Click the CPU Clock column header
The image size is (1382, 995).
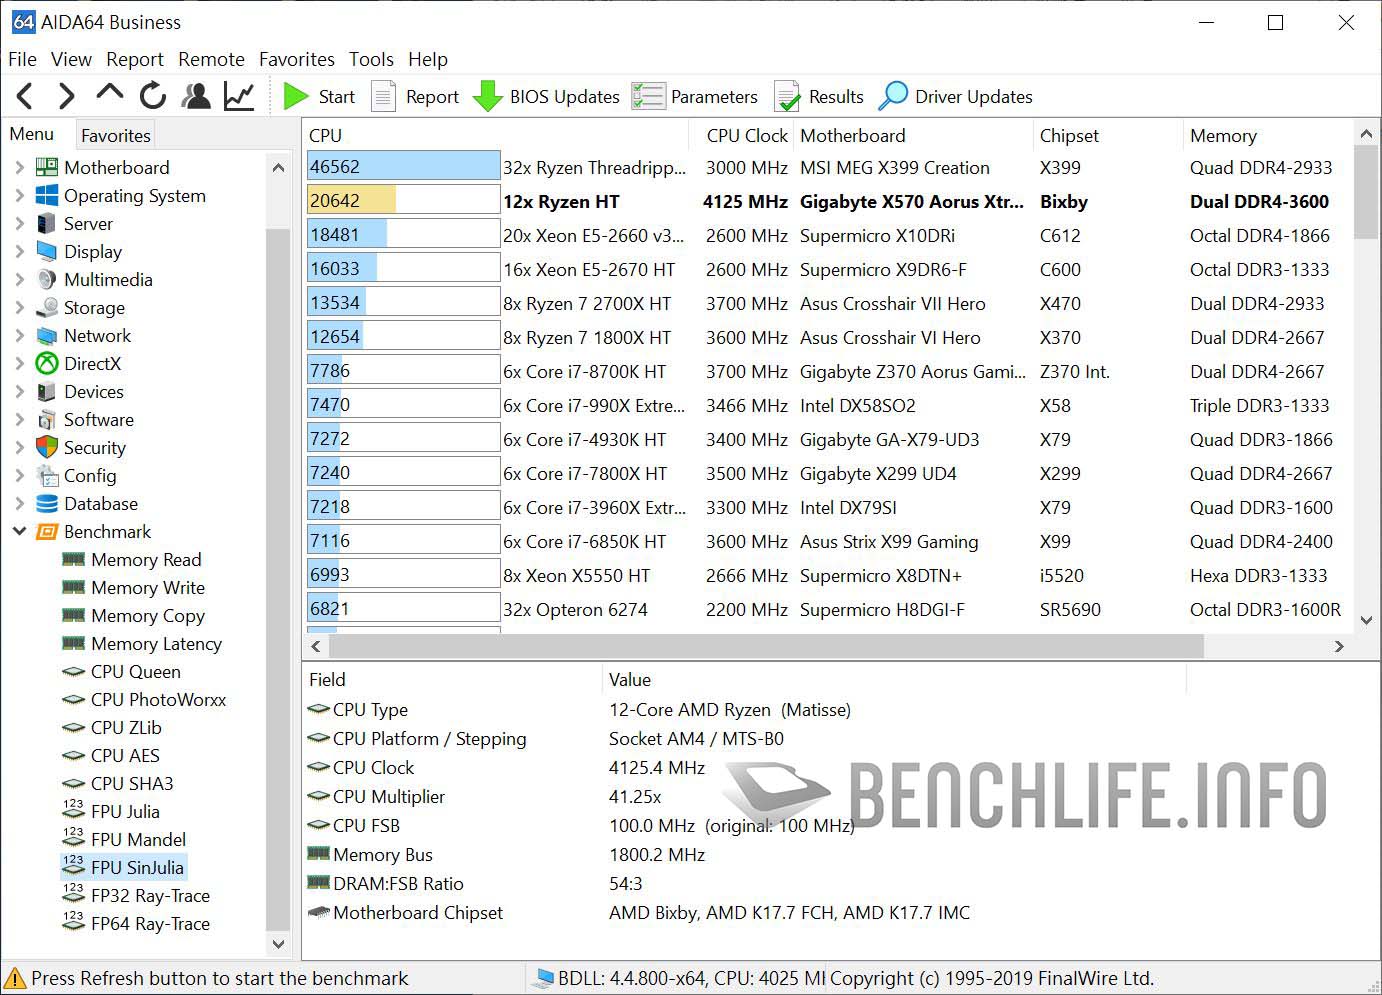[x=746, y=136]
